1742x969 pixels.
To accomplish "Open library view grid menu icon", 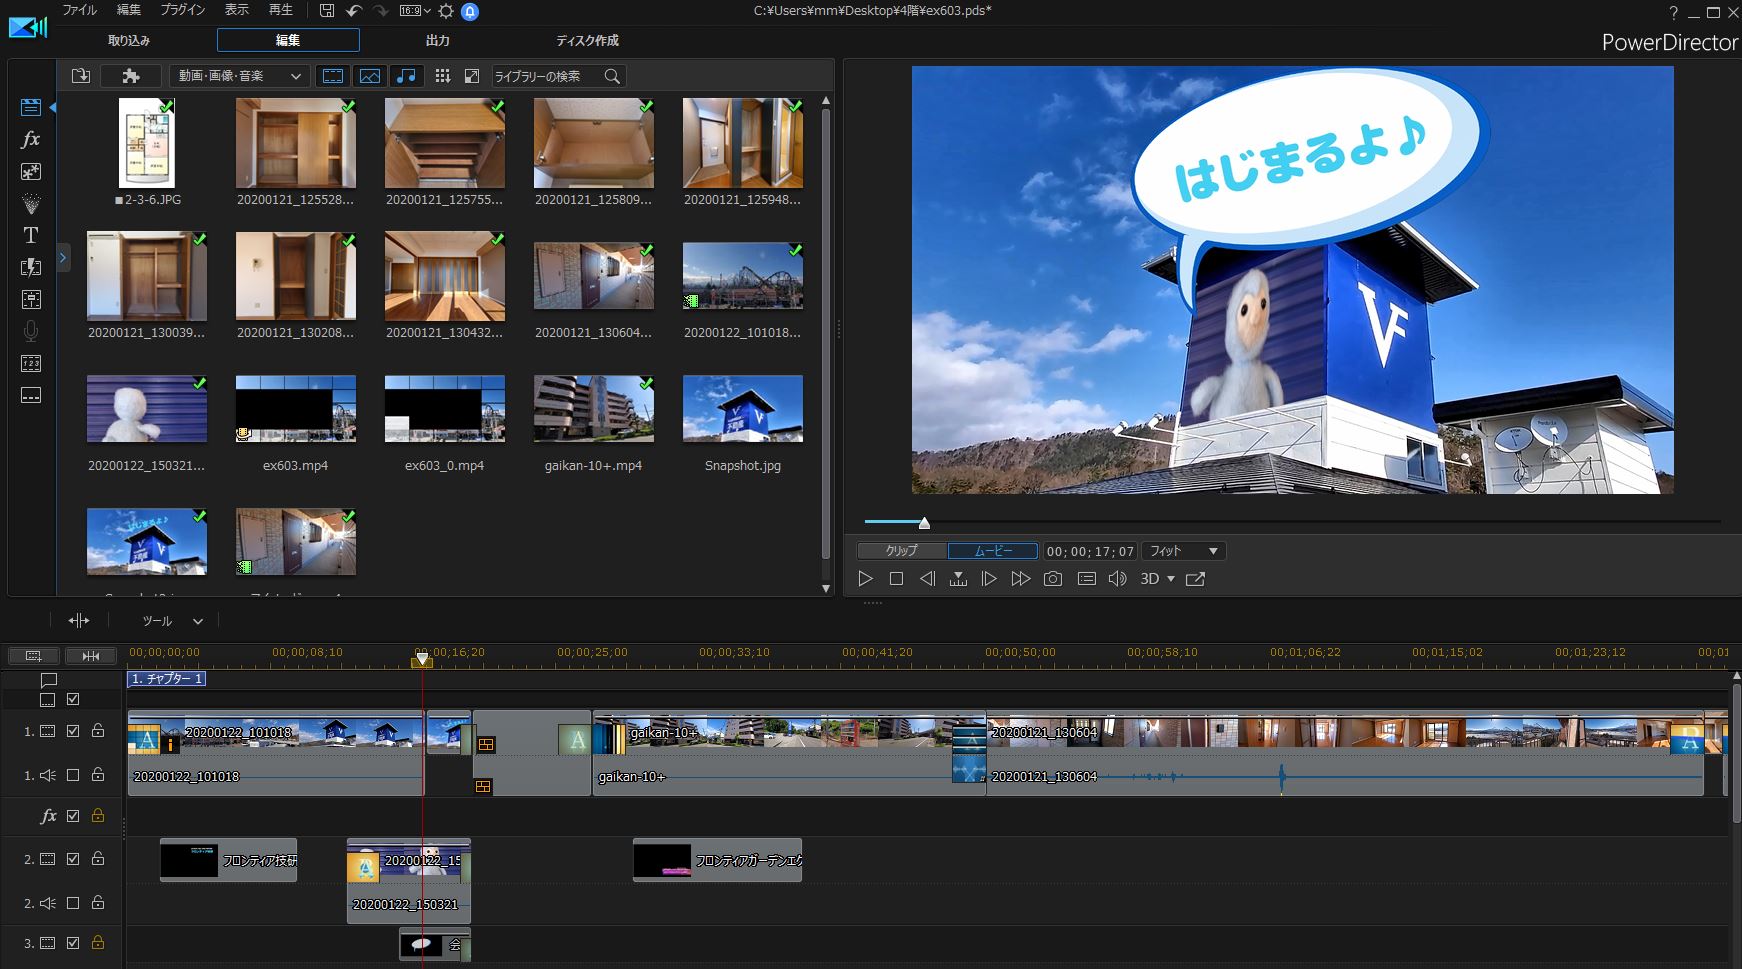I will 442,76.
